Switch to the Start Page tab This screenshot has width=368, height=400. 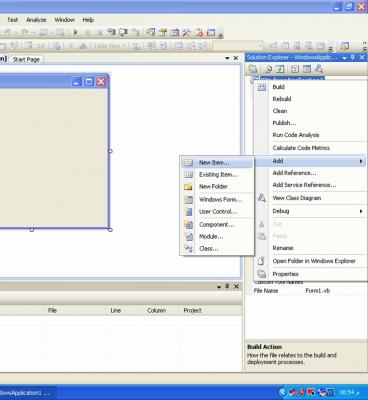[26, 59]
